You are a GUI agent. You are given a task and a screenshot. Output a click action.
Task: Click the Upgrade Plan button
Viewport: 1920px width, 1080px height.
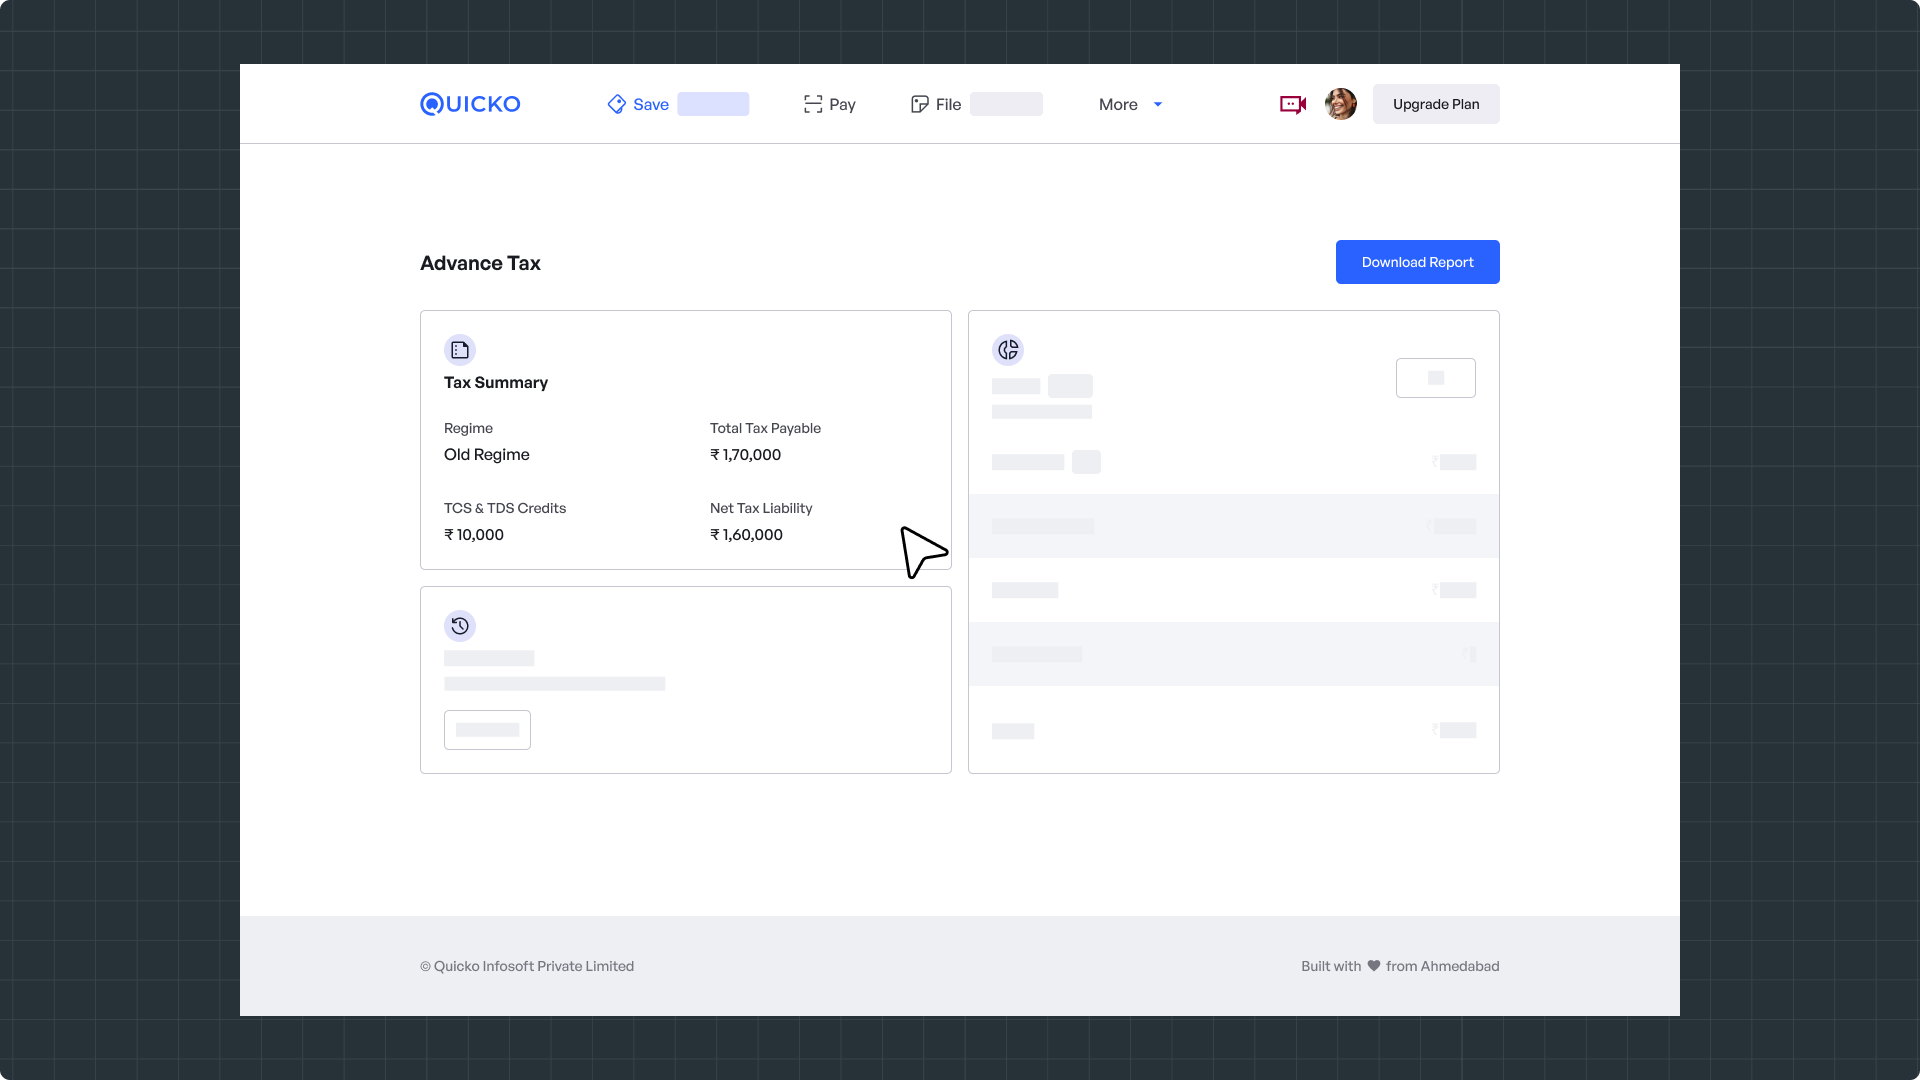click(x=1436, y=104)
